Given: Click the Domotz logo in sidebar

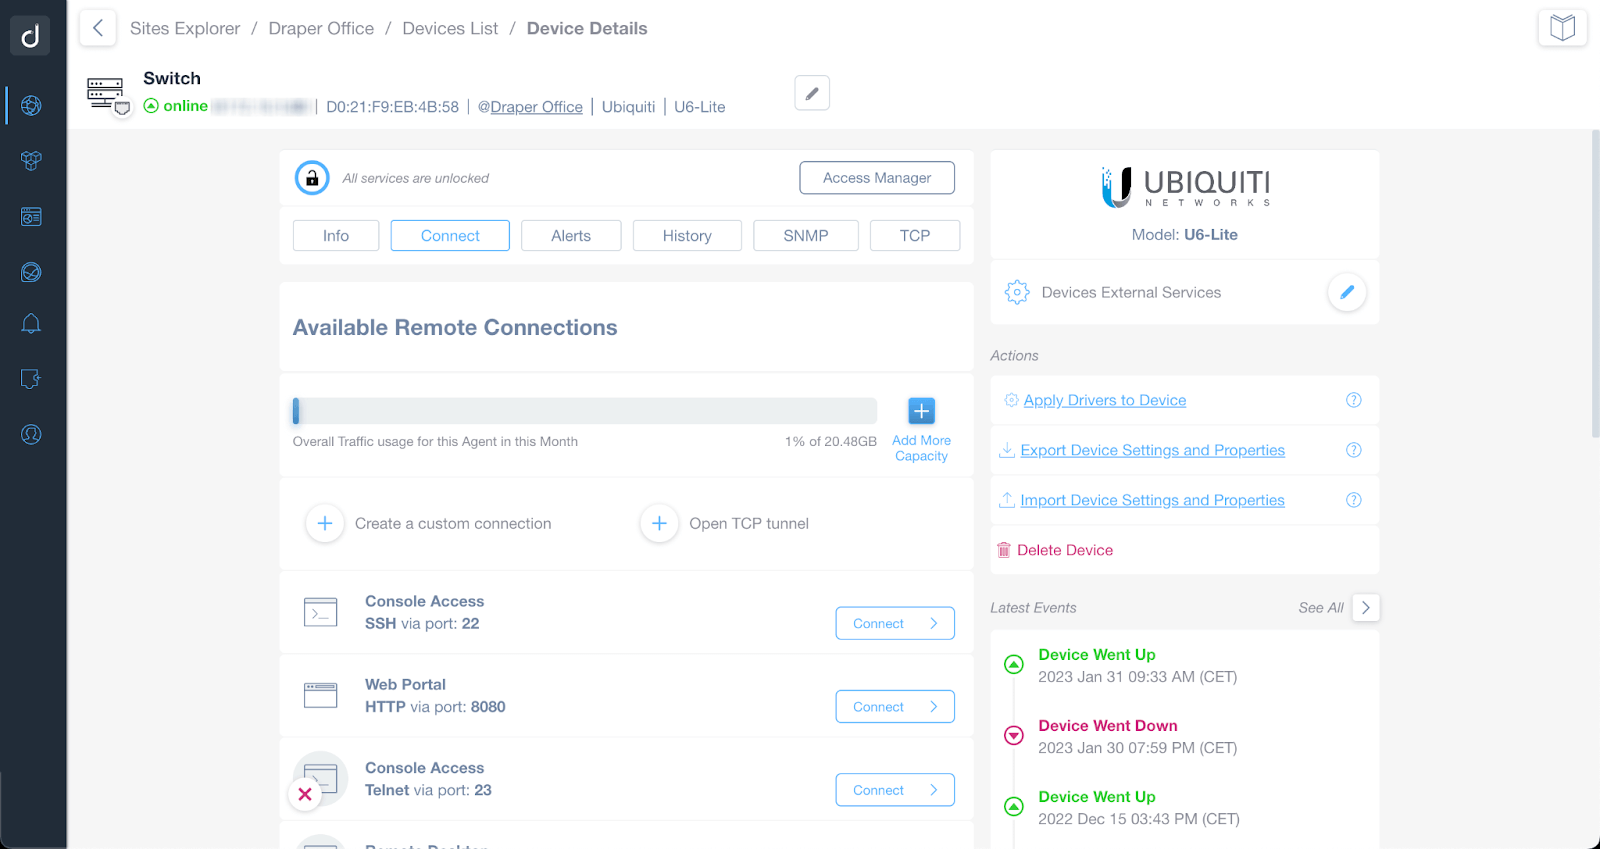Looking at the screenshot, I should (30, 35).
